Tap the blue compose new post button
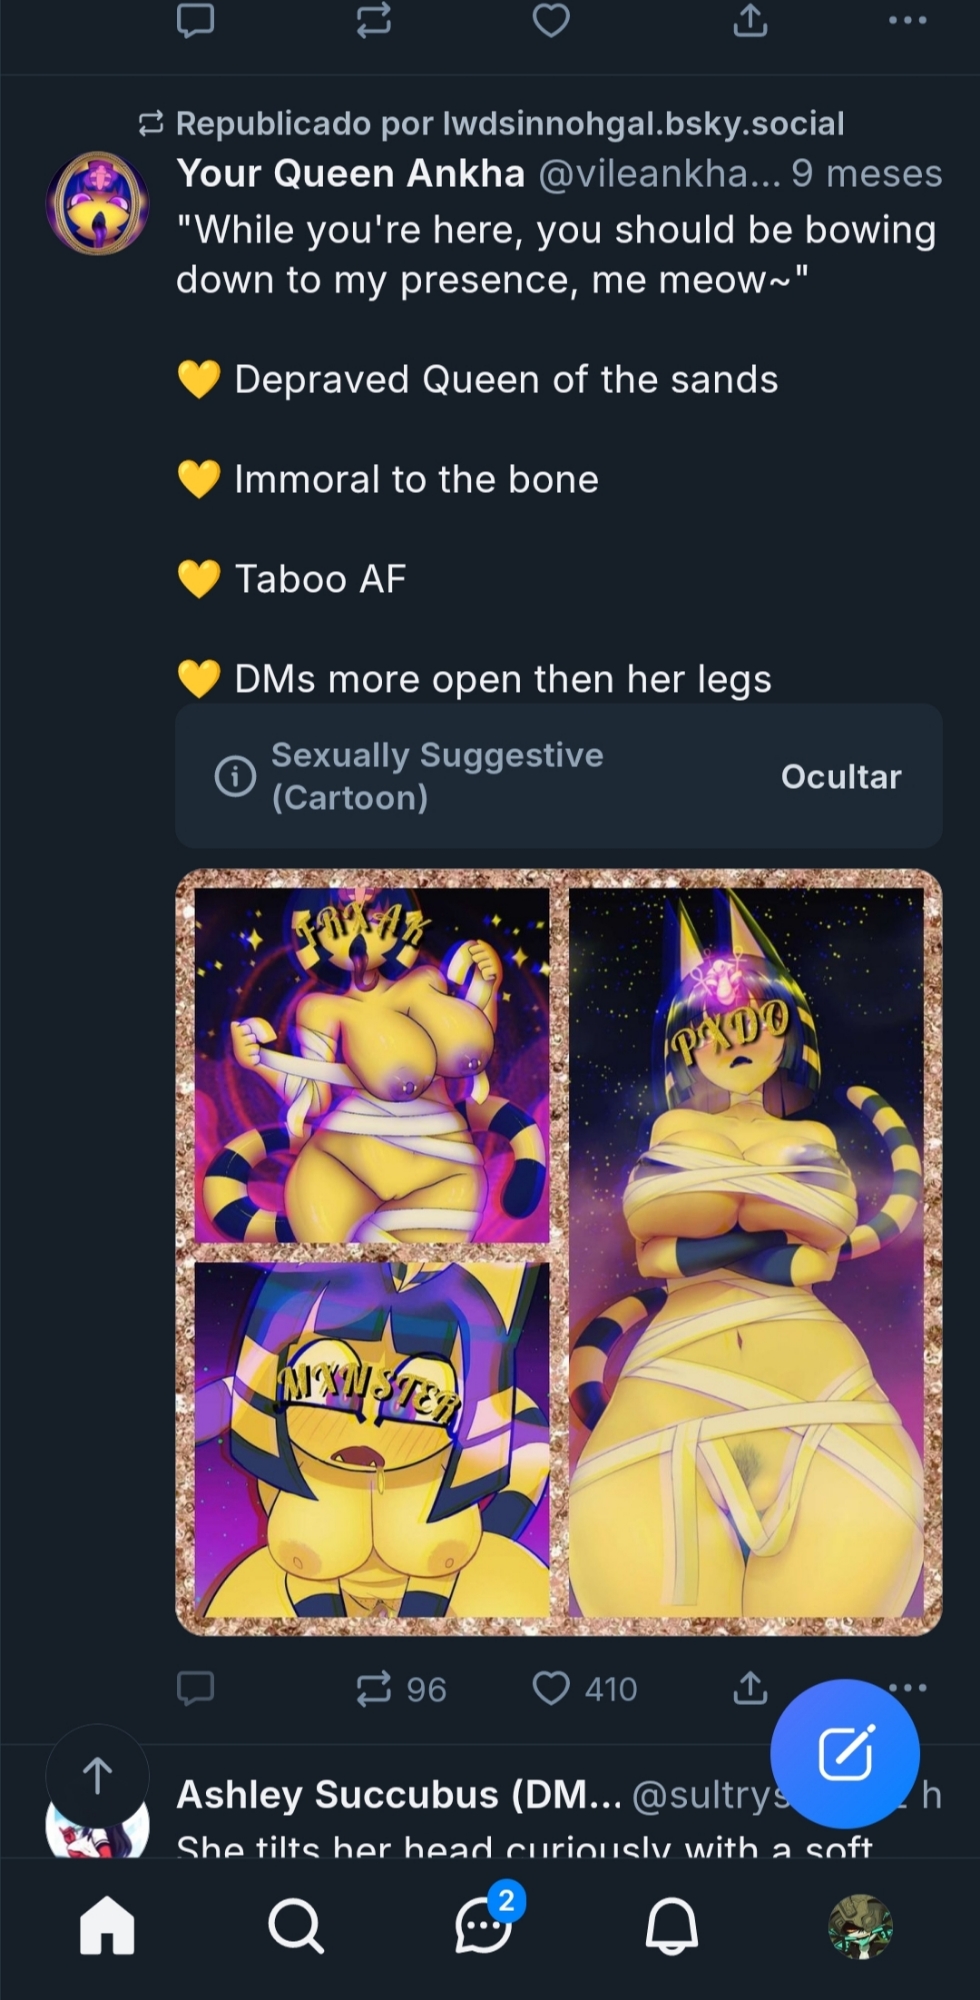 tap(845, 1752)
